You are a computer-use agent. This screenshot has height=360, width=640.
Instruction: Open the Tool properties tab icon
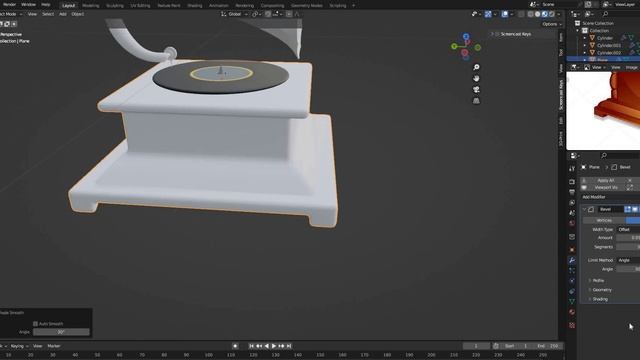pos(572,168)
